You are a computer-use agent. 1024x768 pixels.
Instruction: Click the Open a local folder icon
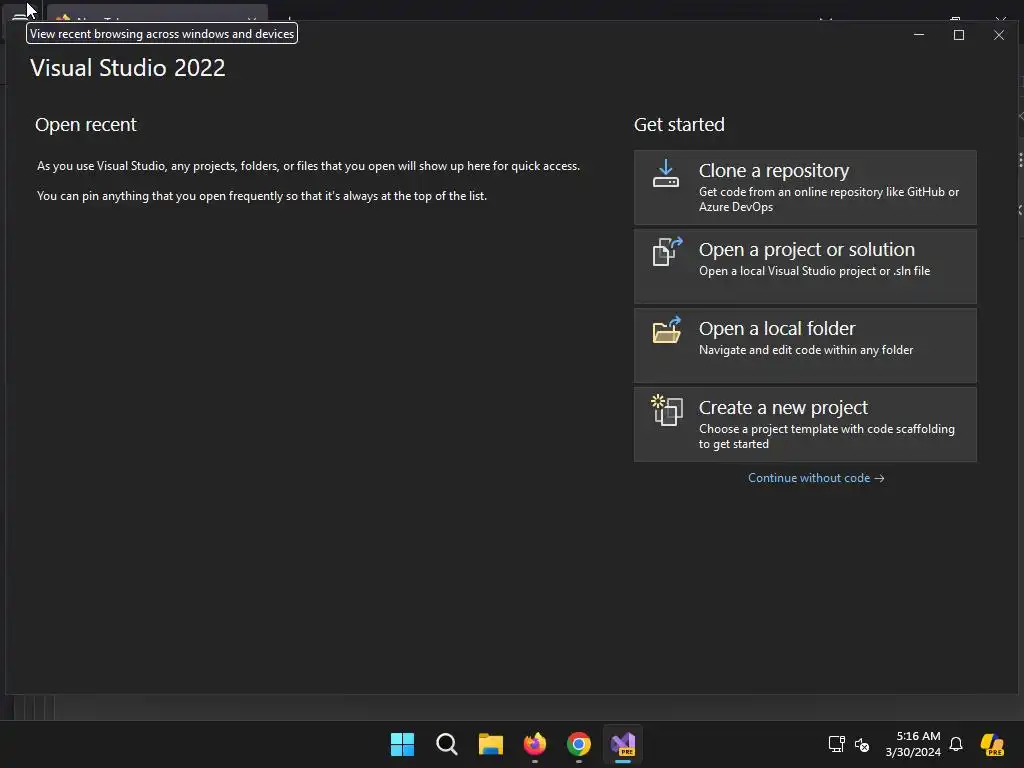point(667,330)
